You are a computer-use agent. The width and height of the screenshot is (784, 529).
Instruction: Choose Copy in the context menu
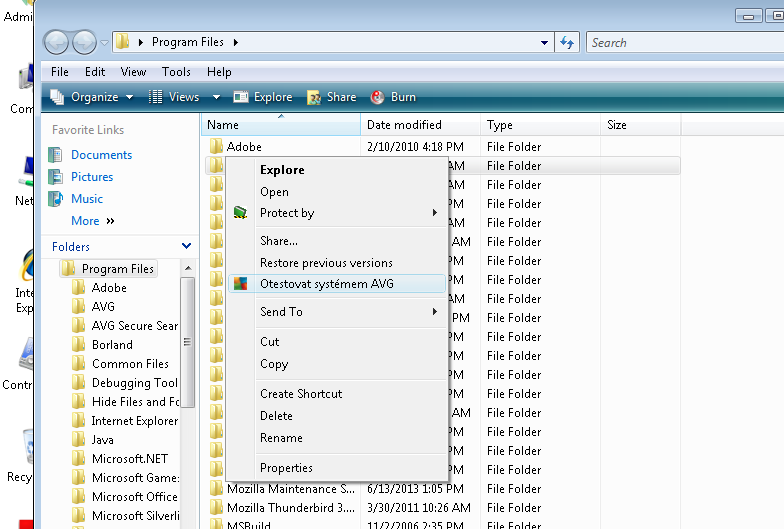[336, 364]
